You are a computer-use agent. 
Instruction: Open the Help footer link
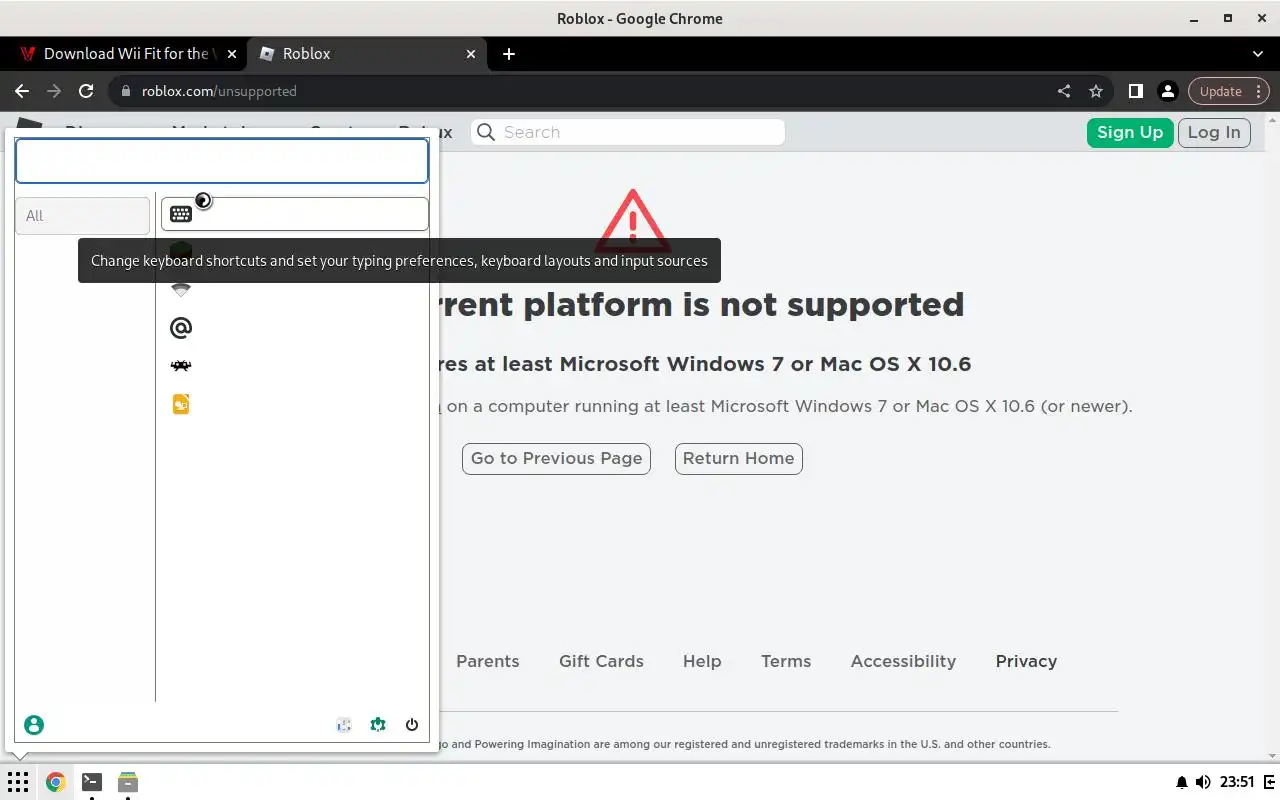[702, 661]
